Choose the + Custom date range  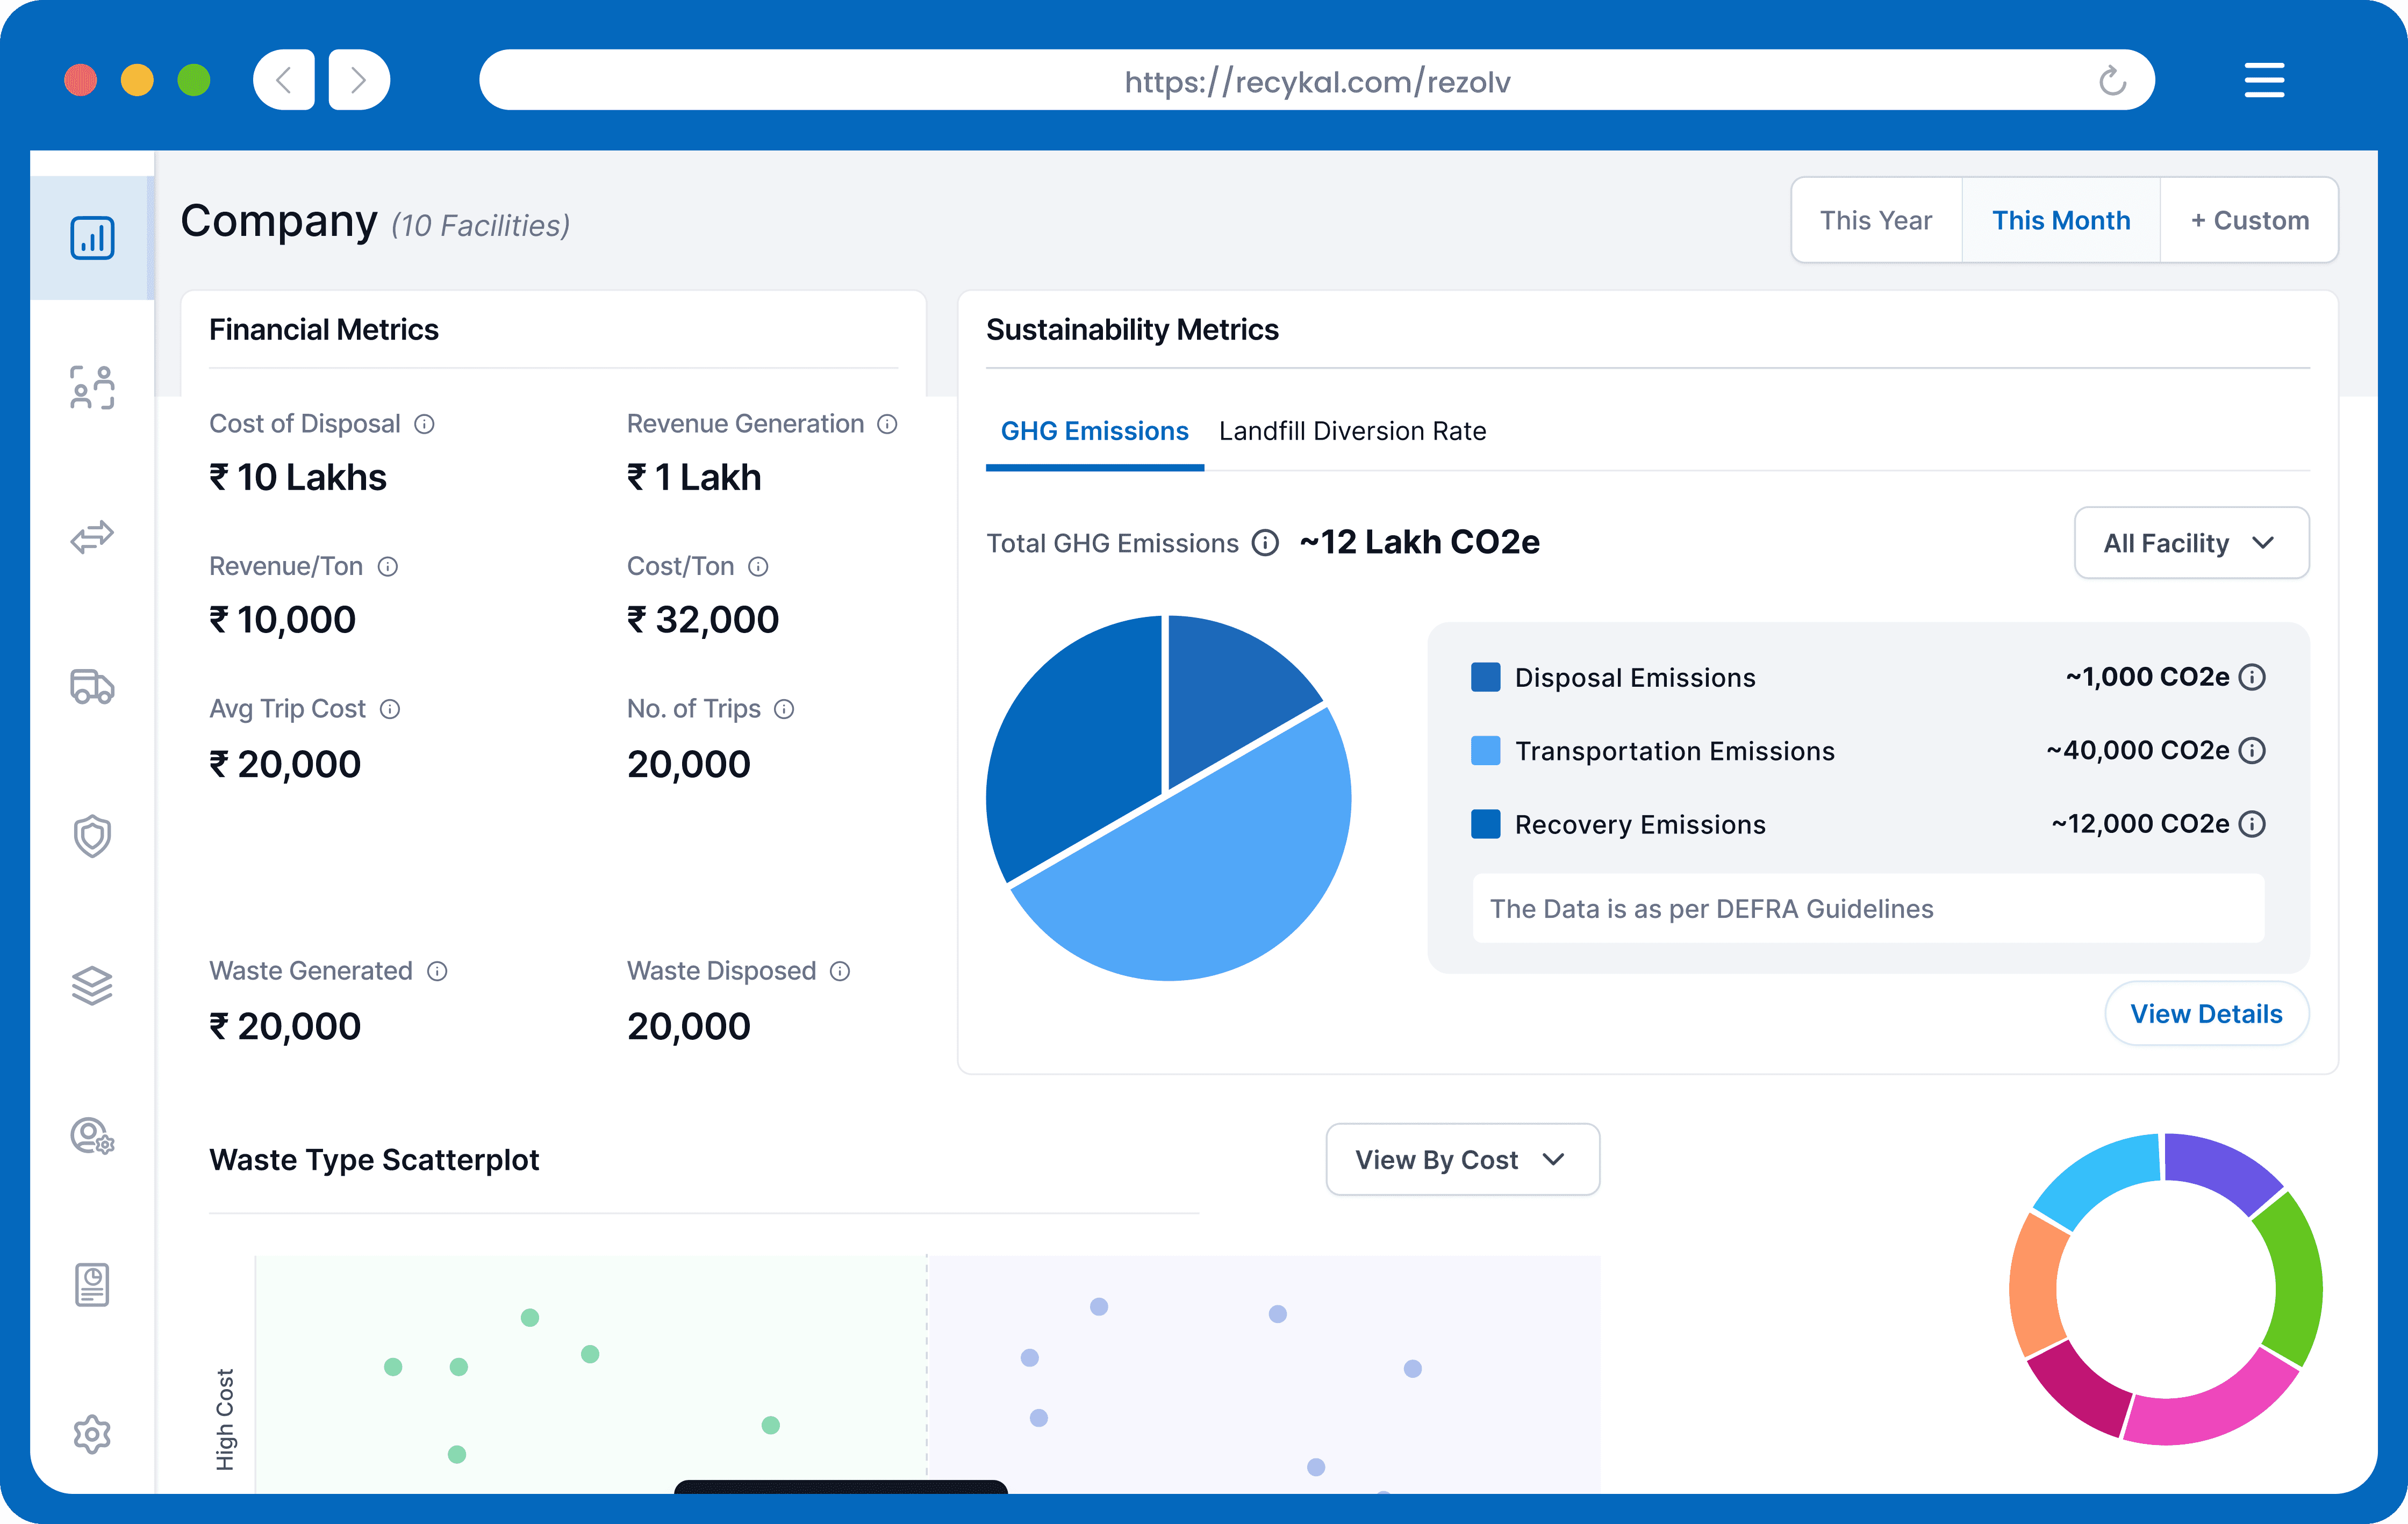2249,221
